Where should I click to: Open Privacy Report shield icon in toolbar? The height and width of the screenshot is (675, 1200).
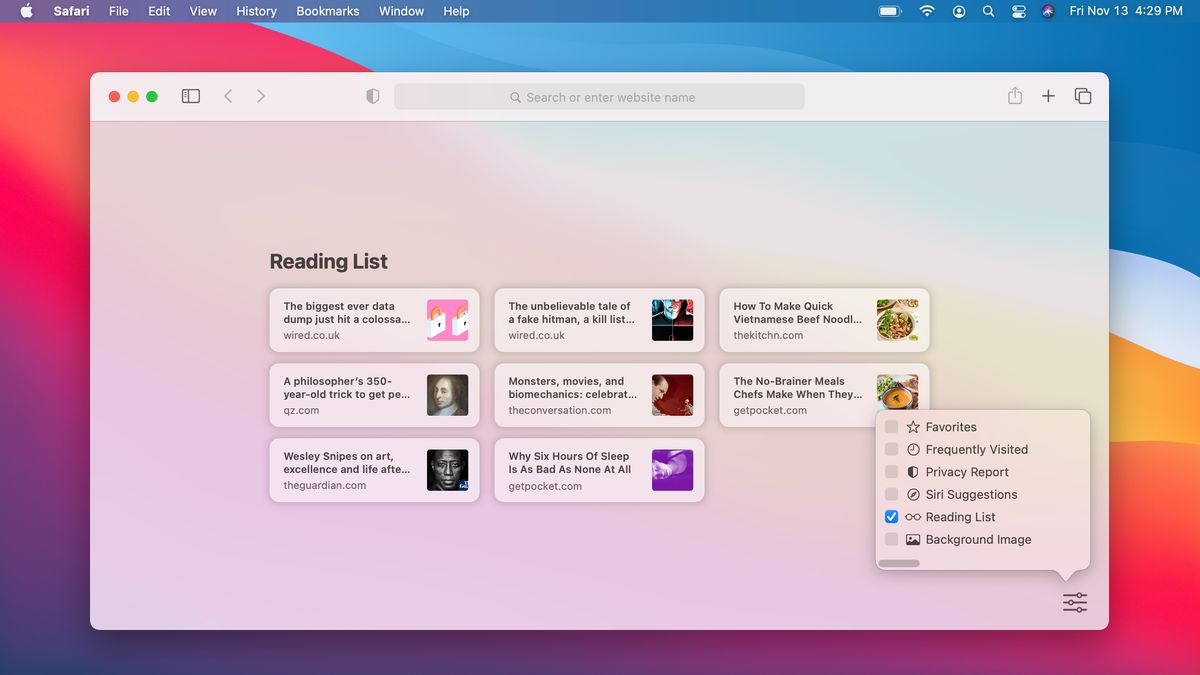click(x=373, y=97)
